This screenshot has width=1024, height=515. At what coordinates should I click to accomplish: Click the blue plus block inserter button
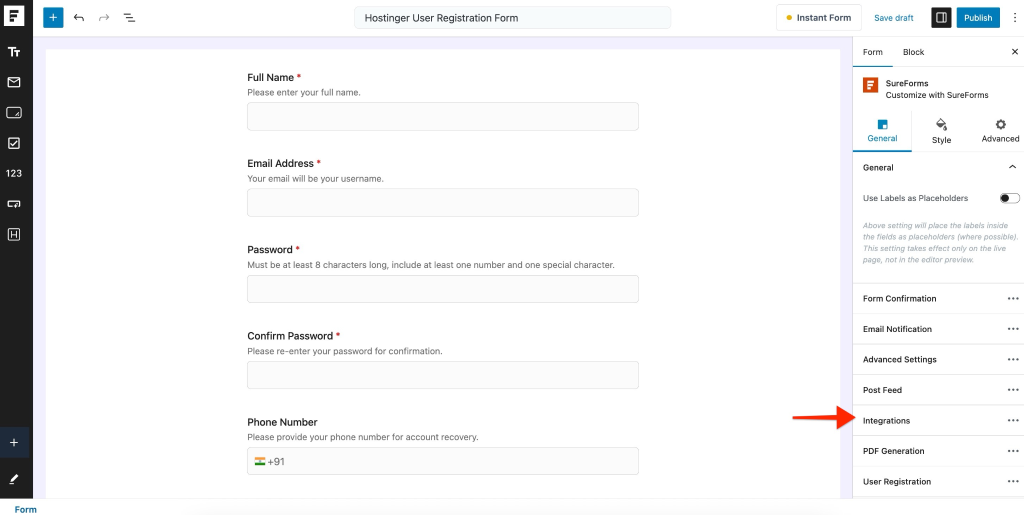coord(53,18)
